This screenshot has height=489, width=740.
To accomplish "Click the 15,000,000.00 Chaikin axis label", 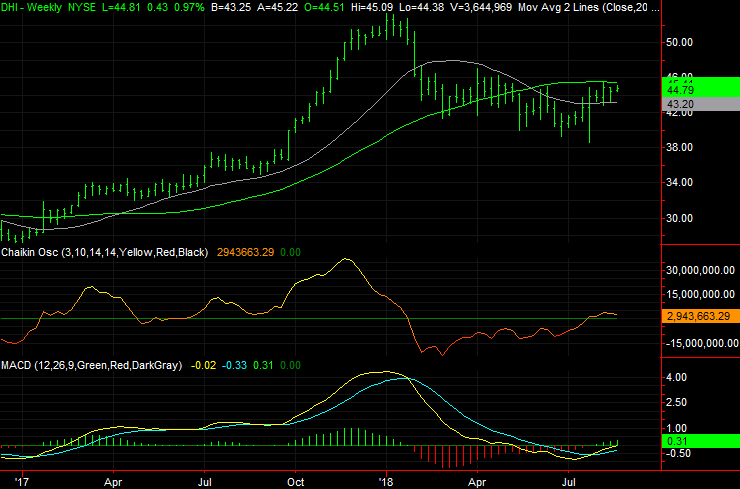I will [x=700, y=295].
